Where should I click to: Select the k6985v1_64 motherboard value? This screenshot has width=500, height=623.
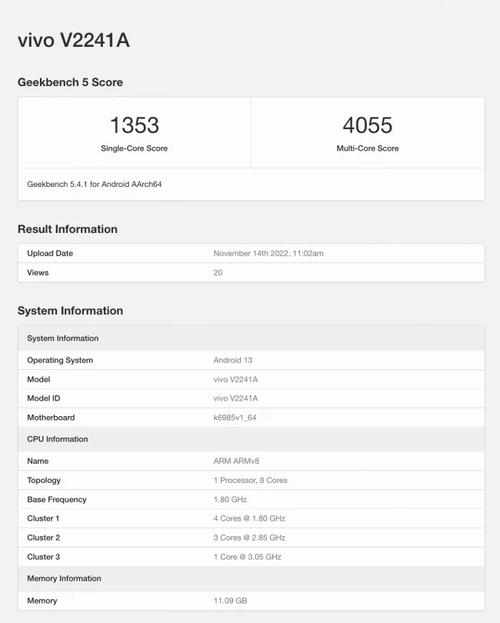235,418
